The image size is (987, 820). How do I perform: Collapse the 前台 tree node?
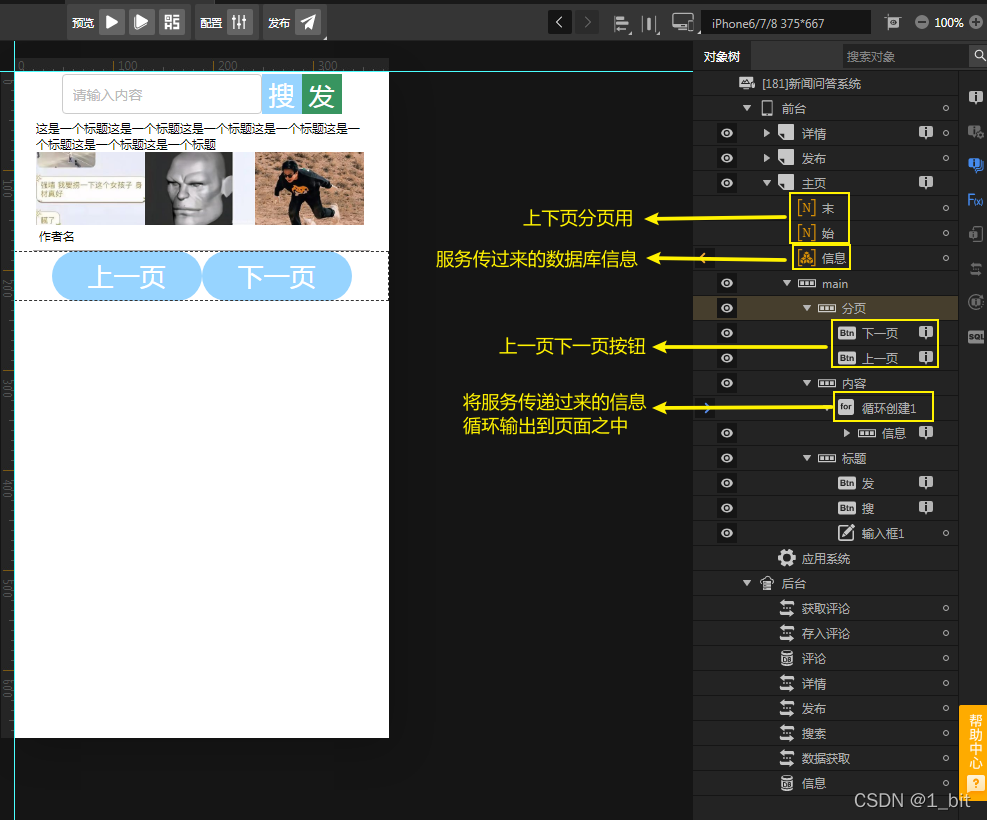tap(747, 108)
